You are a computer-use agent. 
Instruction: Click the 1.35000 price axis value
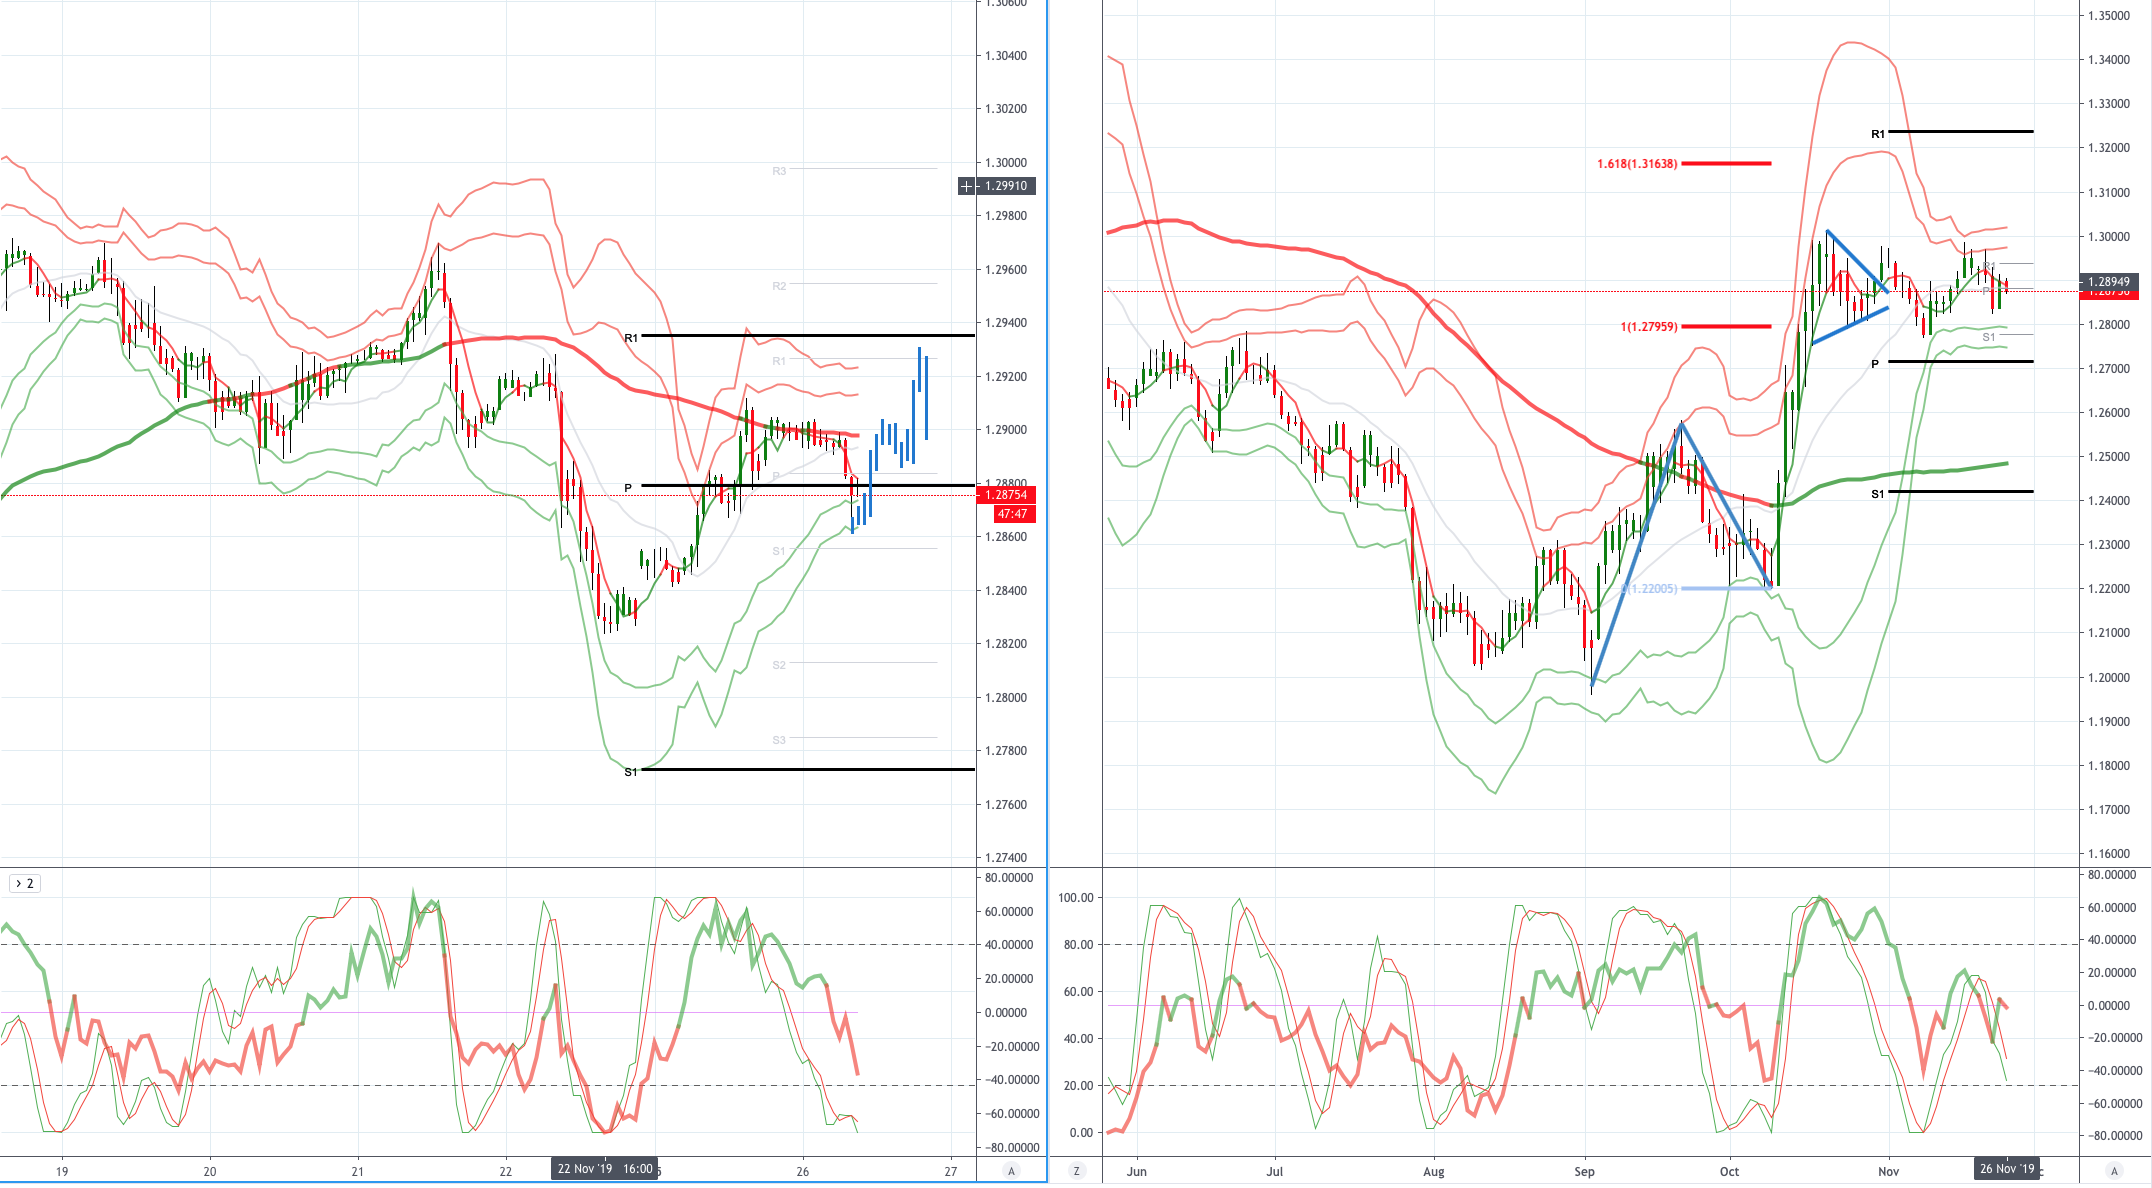tap(2109, 16)
